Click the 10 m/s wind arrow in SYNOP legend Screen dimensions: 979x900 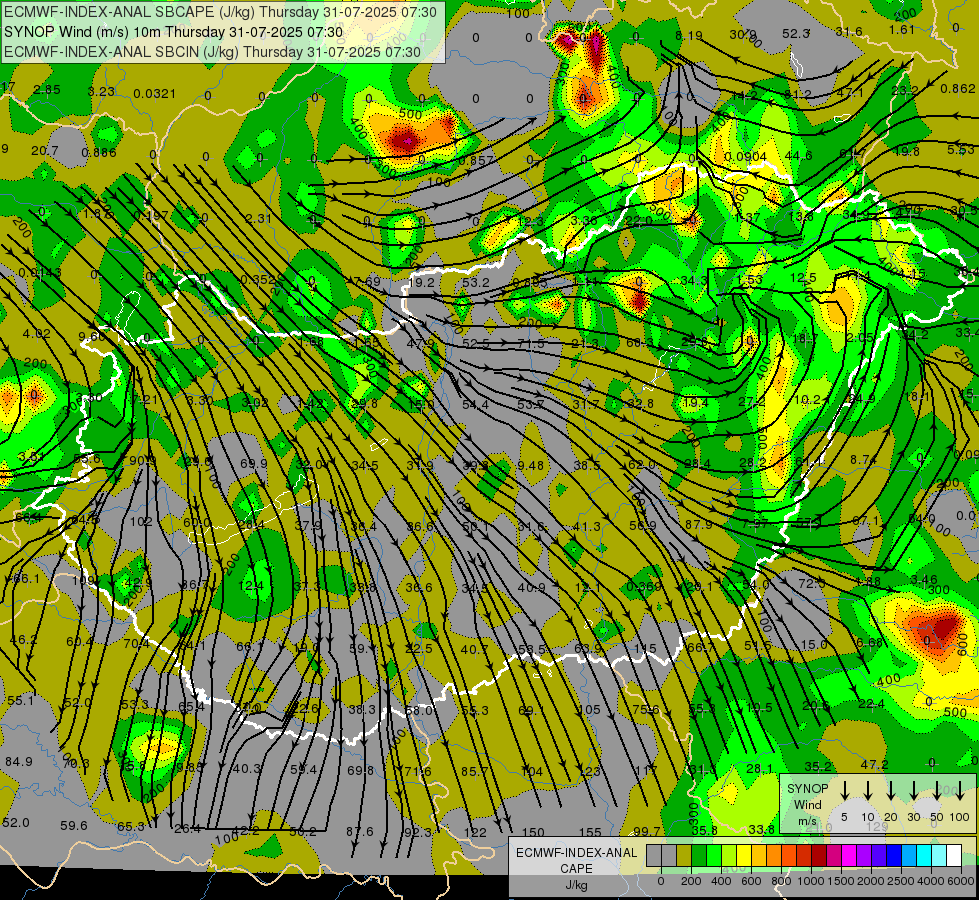coord(867,791)
